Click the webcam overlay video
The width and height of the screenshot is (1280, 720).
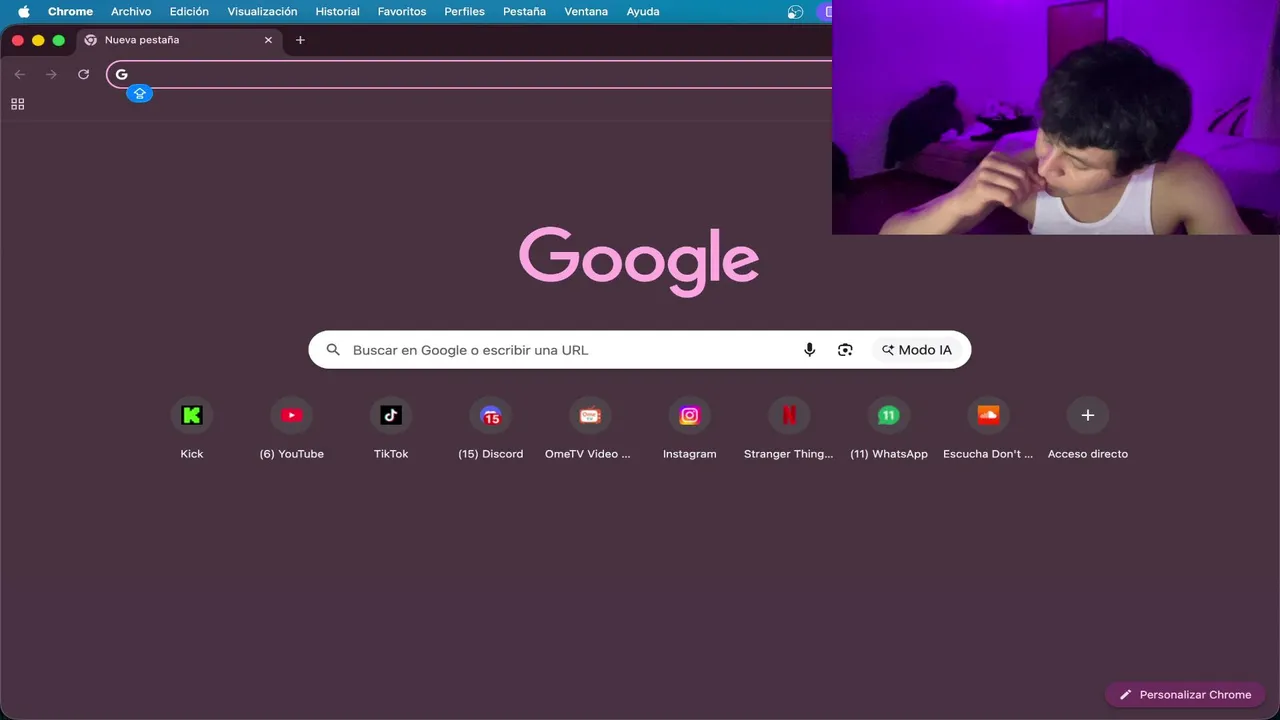pos(1056,117)
